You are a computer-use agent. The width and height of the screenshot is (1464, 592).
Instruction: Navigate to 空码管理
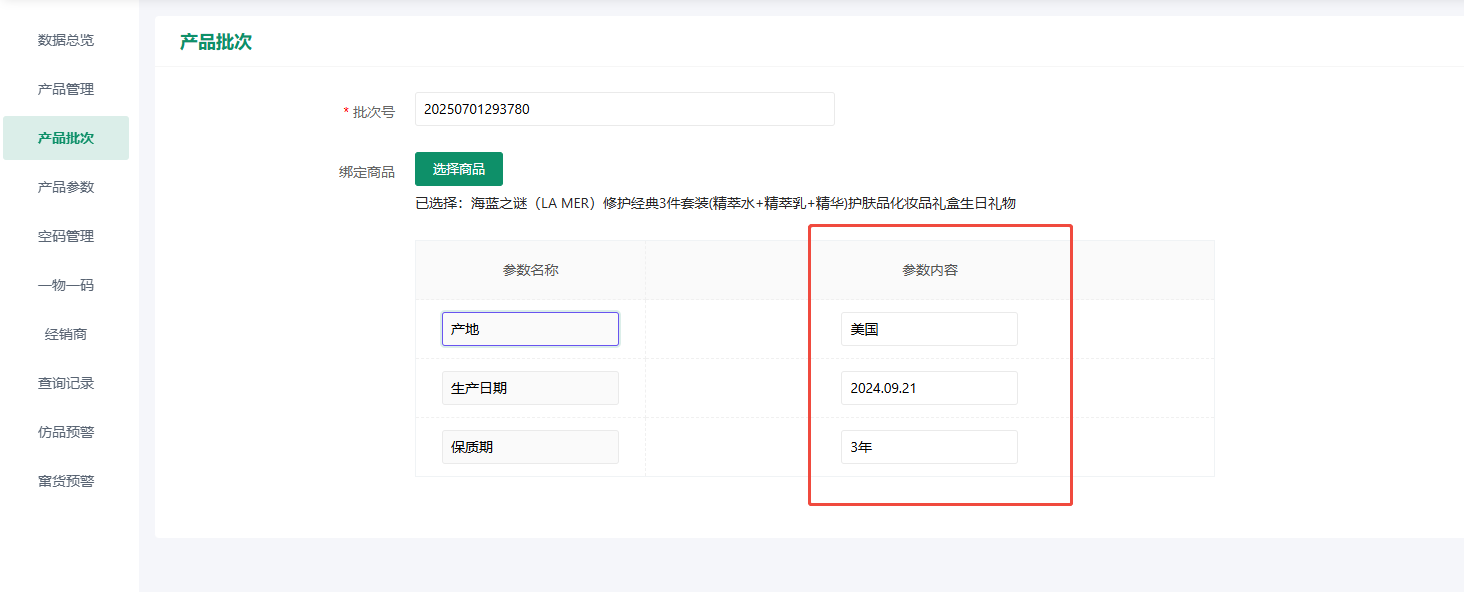tap(66, 236)
